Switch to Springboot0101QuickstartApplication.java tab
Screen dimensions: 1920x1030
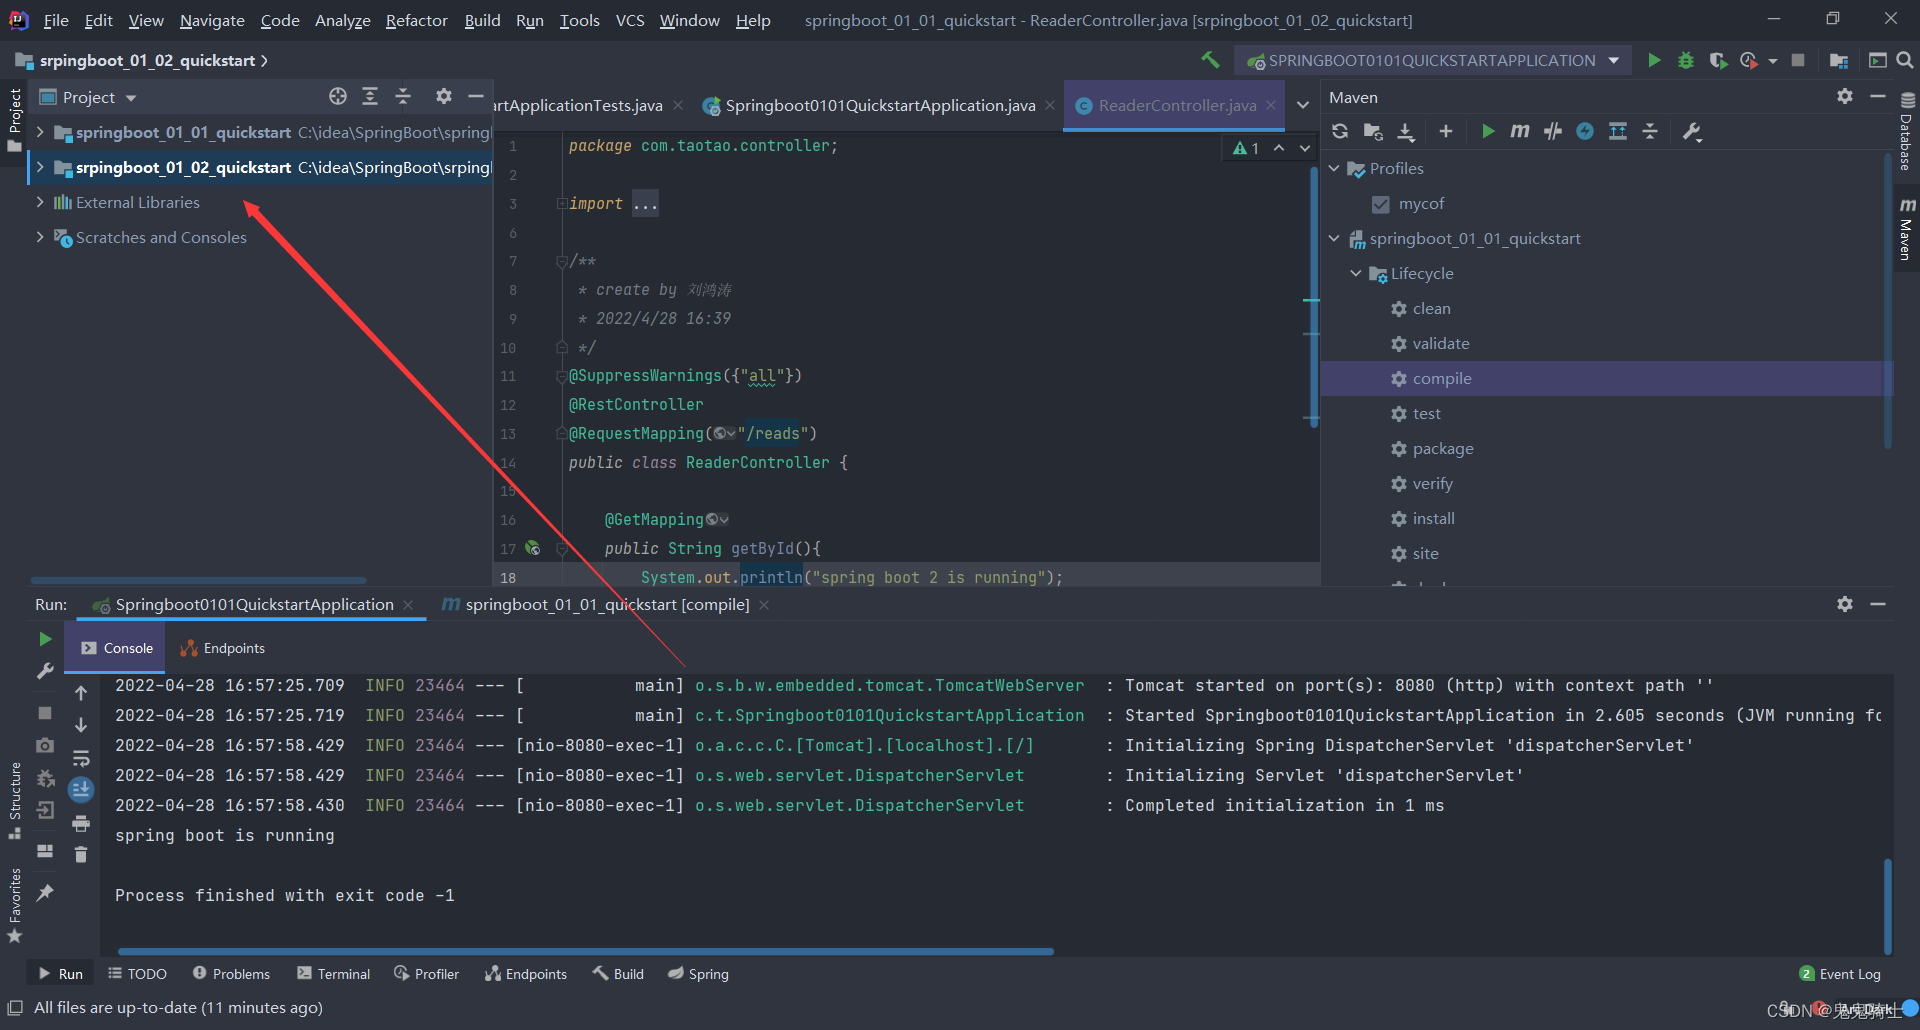coord(880,105)
